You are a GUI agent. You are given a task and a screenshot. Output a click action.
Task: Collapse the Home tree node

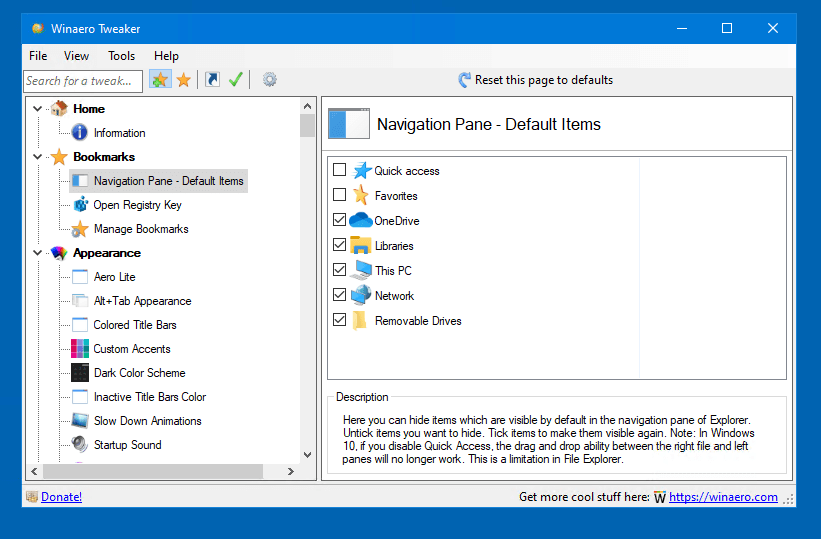click(37, 108)
